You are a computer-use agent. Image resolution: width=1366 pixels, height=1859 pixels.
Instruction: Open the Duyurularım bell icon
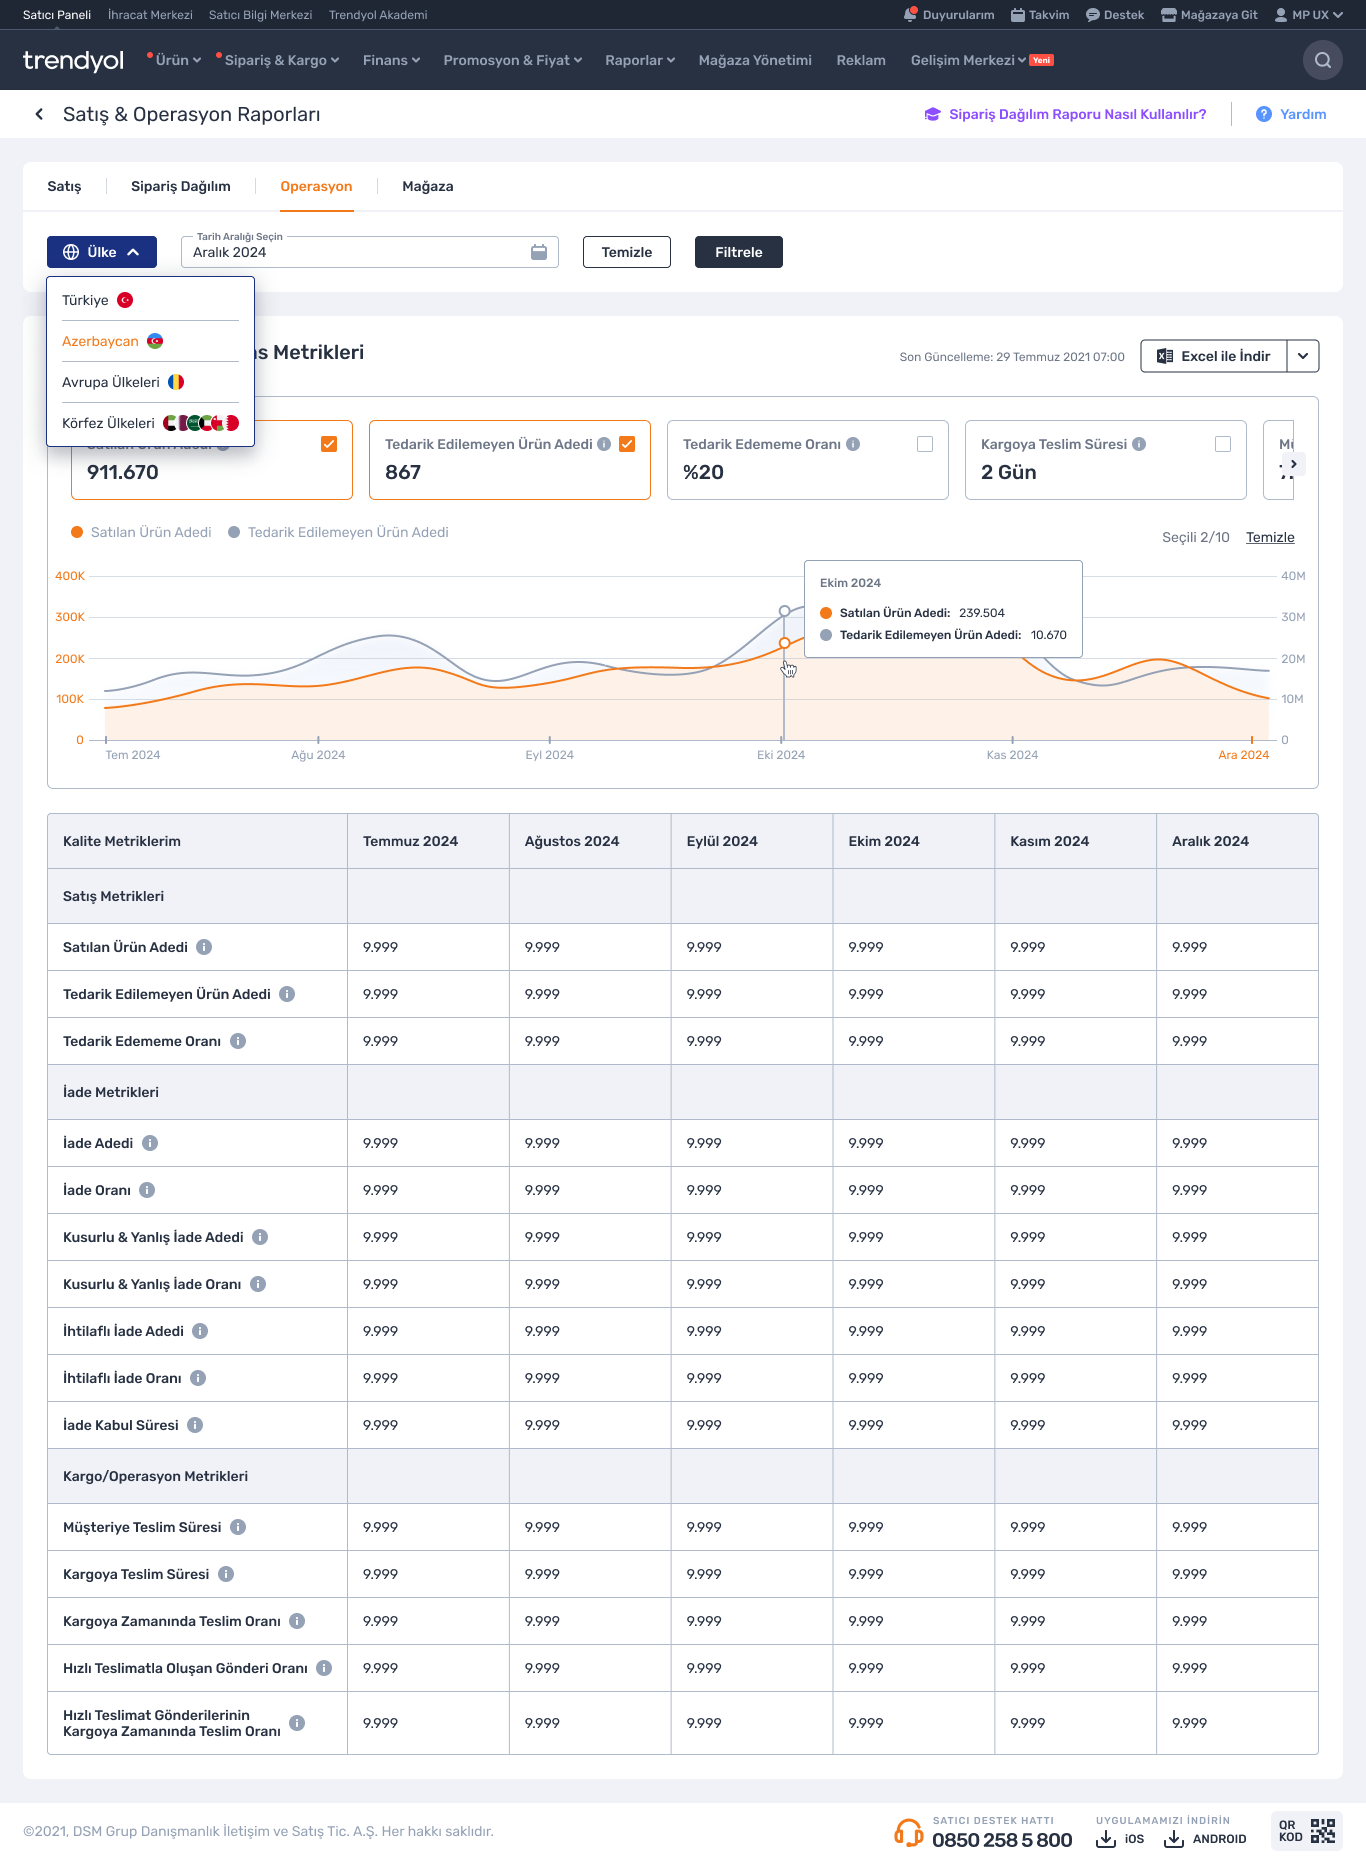pyautogui.click(x=910, y=15)
